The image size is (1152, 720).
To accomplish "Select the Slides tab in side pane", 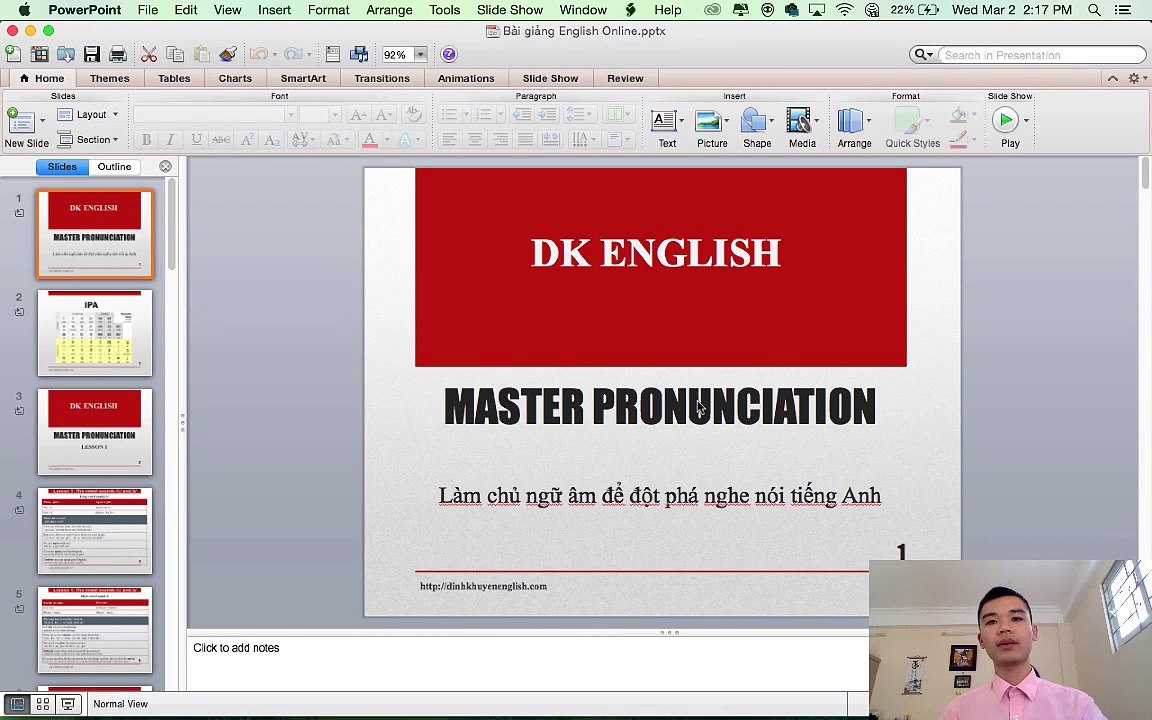I will pyautogui.click(x=62, y=167).
